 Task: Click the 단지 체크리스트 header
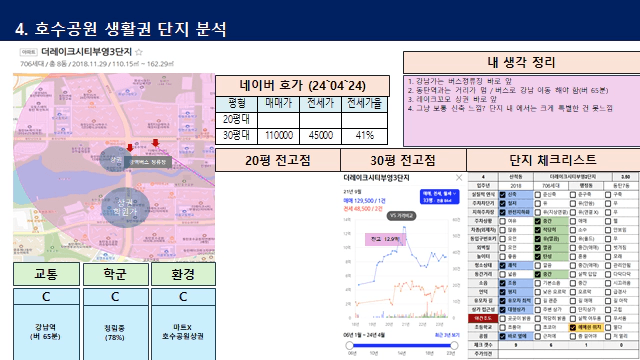coord(553,160)
